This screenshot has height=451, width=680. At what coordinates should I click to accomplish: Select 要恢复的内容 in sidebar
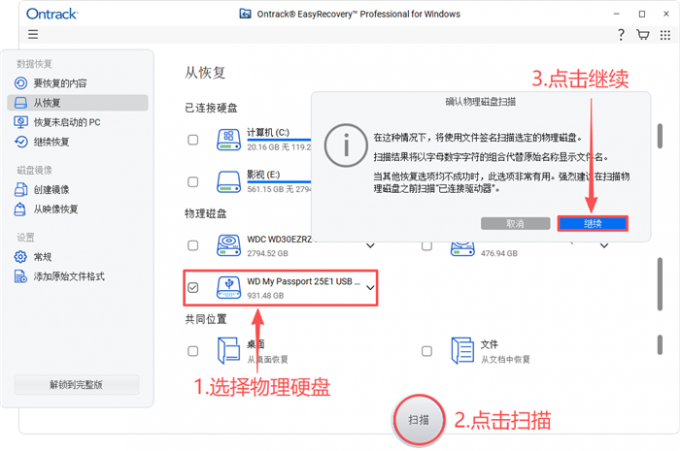(78, 83)
